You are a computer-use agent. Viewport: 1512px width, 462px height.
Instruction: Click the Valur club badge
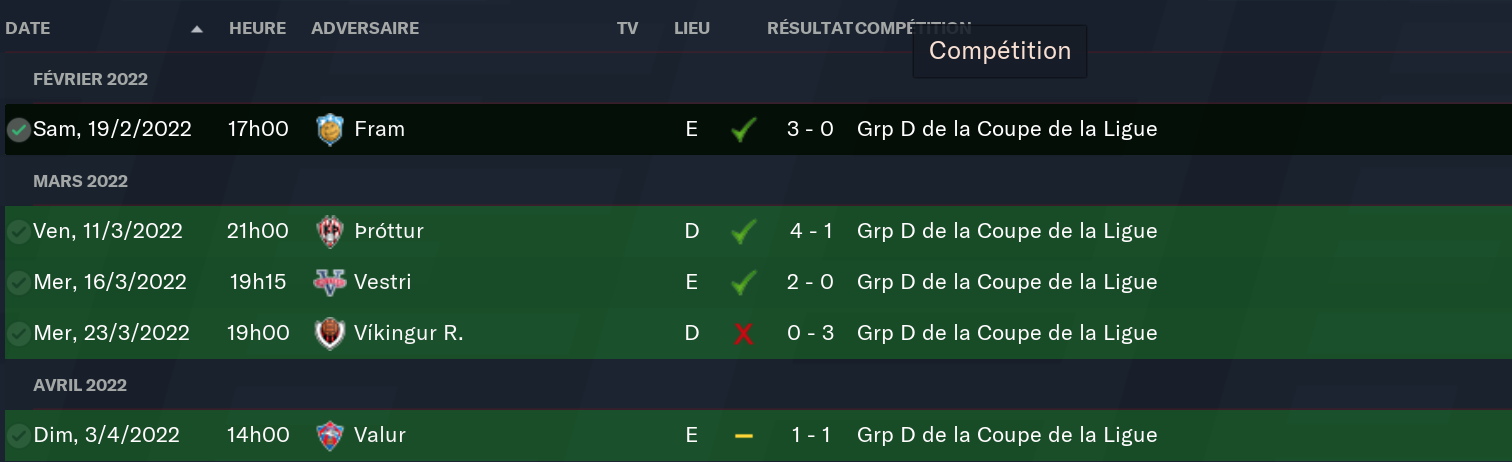(x=329, y=436)
